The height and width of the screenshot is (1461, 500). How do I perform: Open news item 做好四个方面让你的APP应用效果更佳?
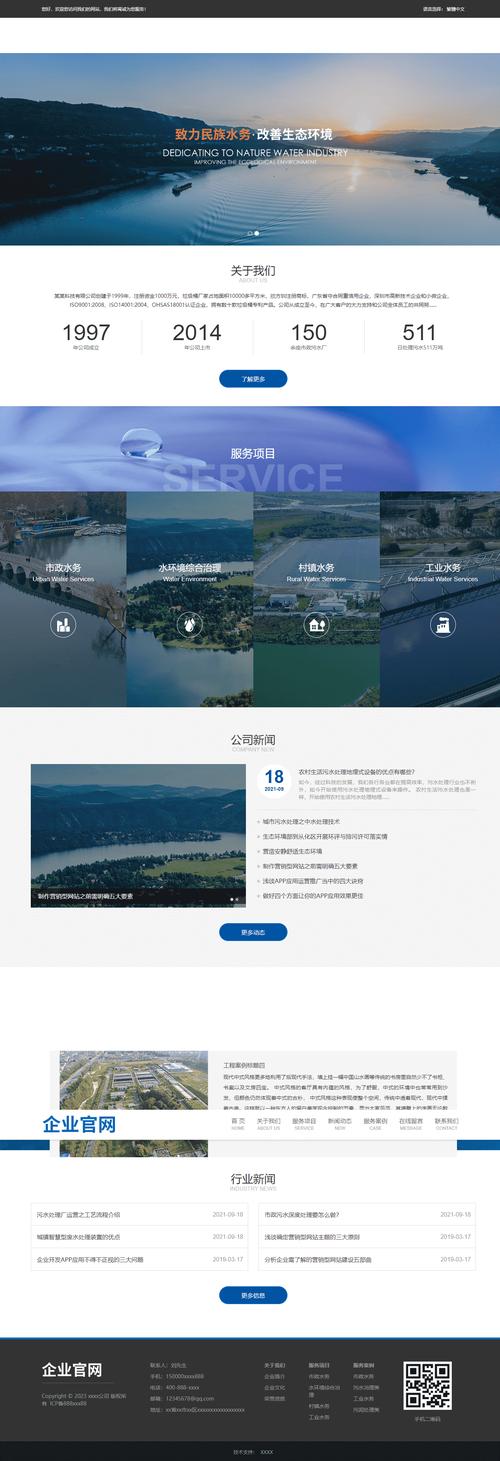(x=313, y=895)
